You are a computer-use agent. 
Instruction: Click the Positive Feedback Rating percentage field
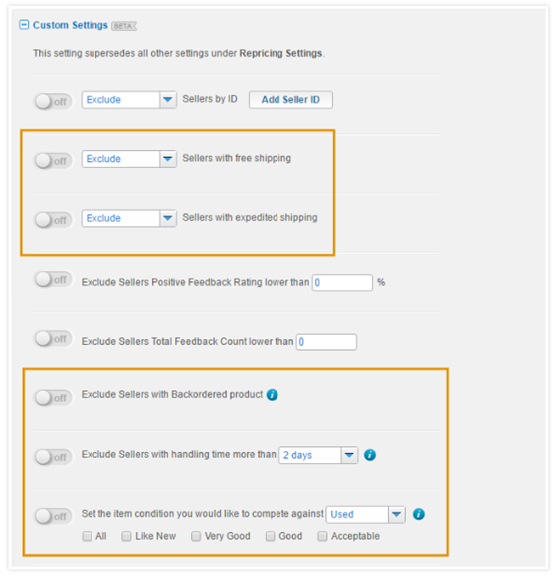tap(342, 283)
